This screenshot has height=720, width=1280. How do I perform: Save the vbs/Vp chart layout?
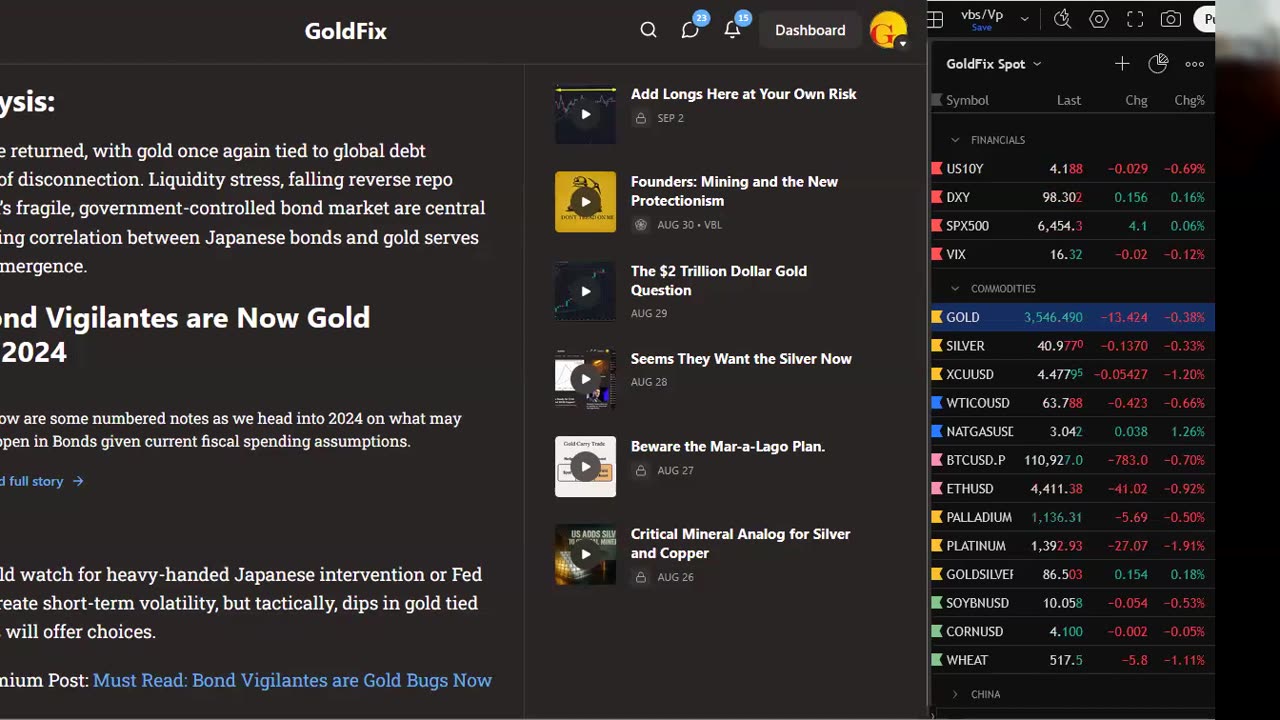(x=981, y=27)
